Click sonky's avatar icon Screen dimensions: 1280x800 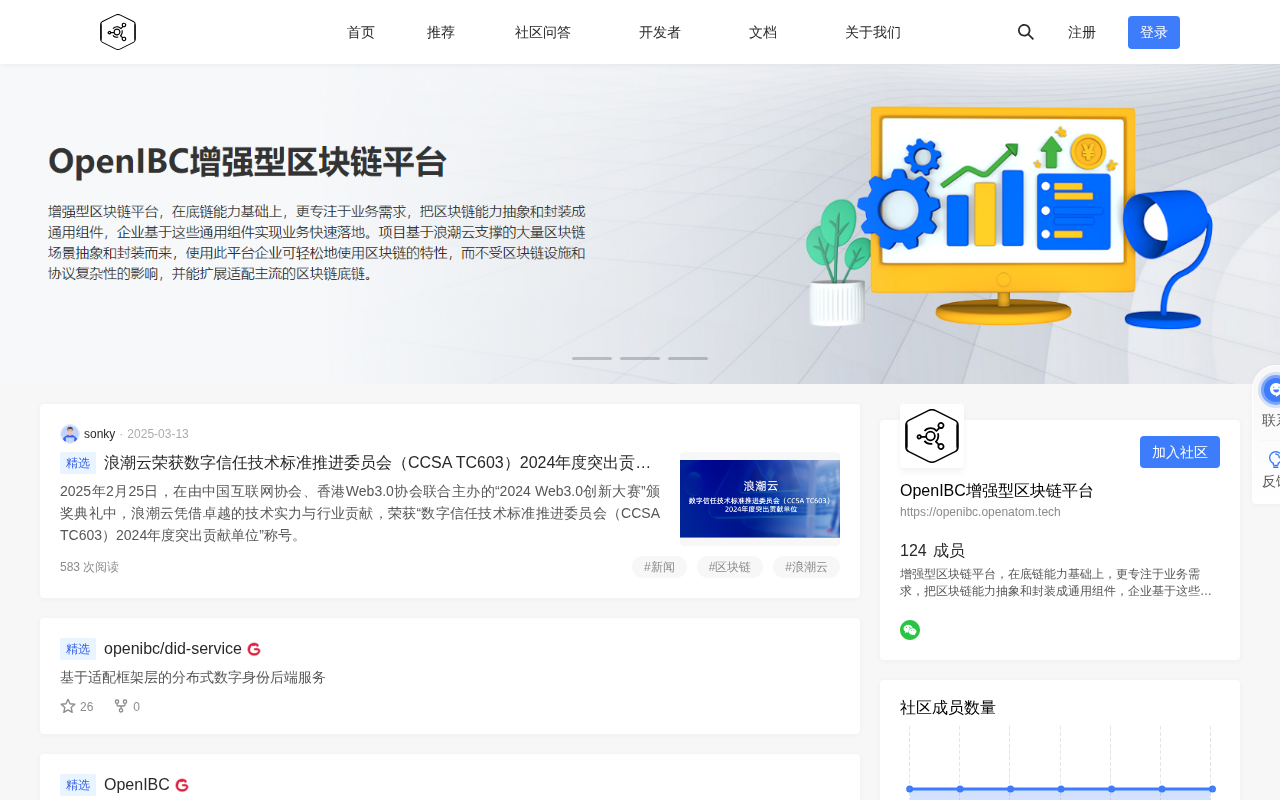tap(70, 434)
